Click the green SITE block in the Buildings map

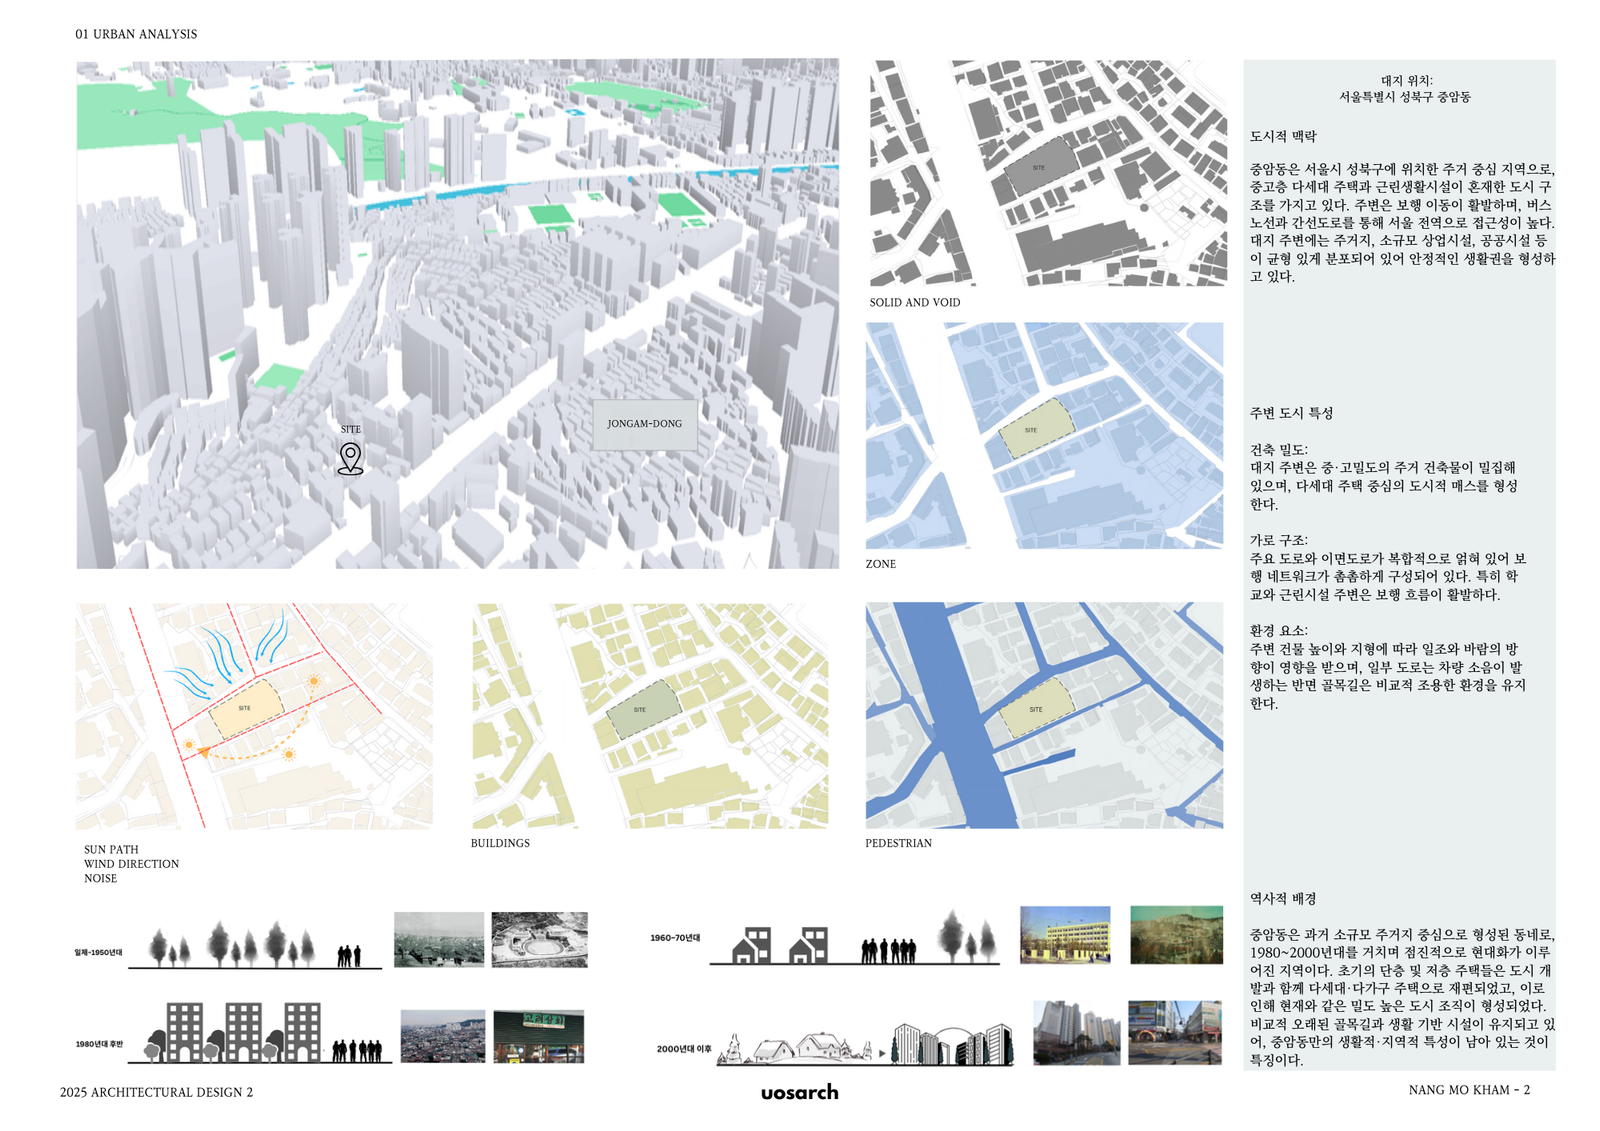pos(642,710)
